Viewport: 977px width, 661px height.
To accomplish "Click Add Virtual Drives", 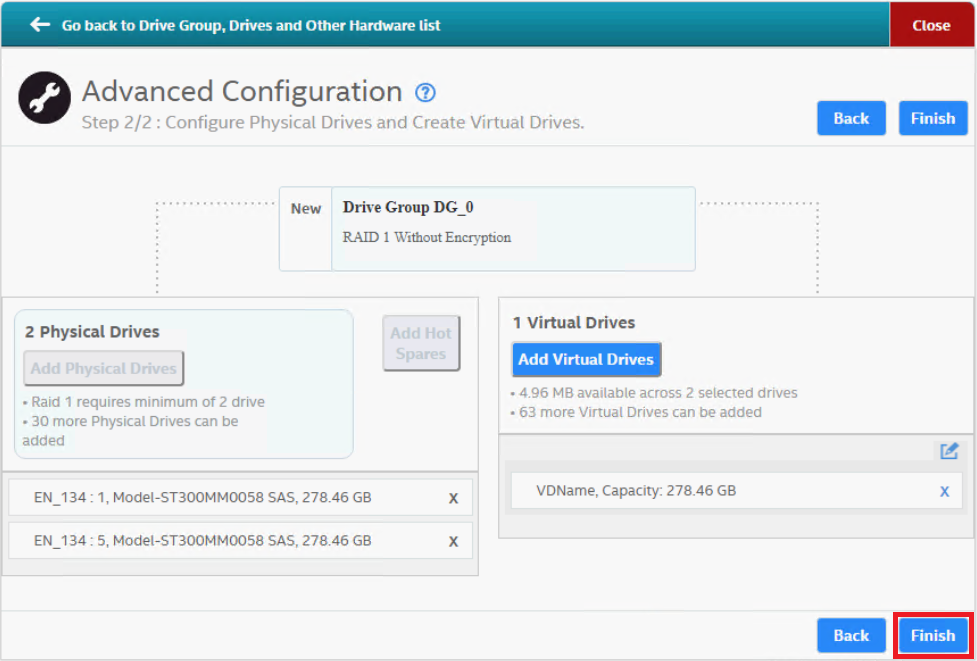I will point(586,360).
